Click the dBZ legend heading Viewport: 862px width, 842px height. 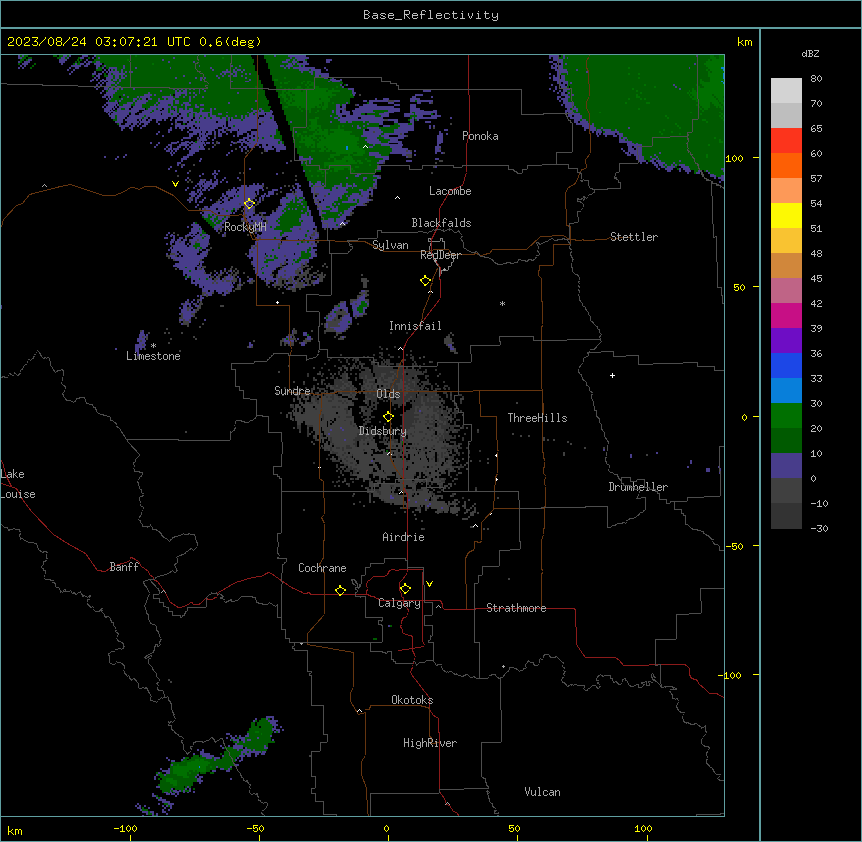(x=810, y=53)
